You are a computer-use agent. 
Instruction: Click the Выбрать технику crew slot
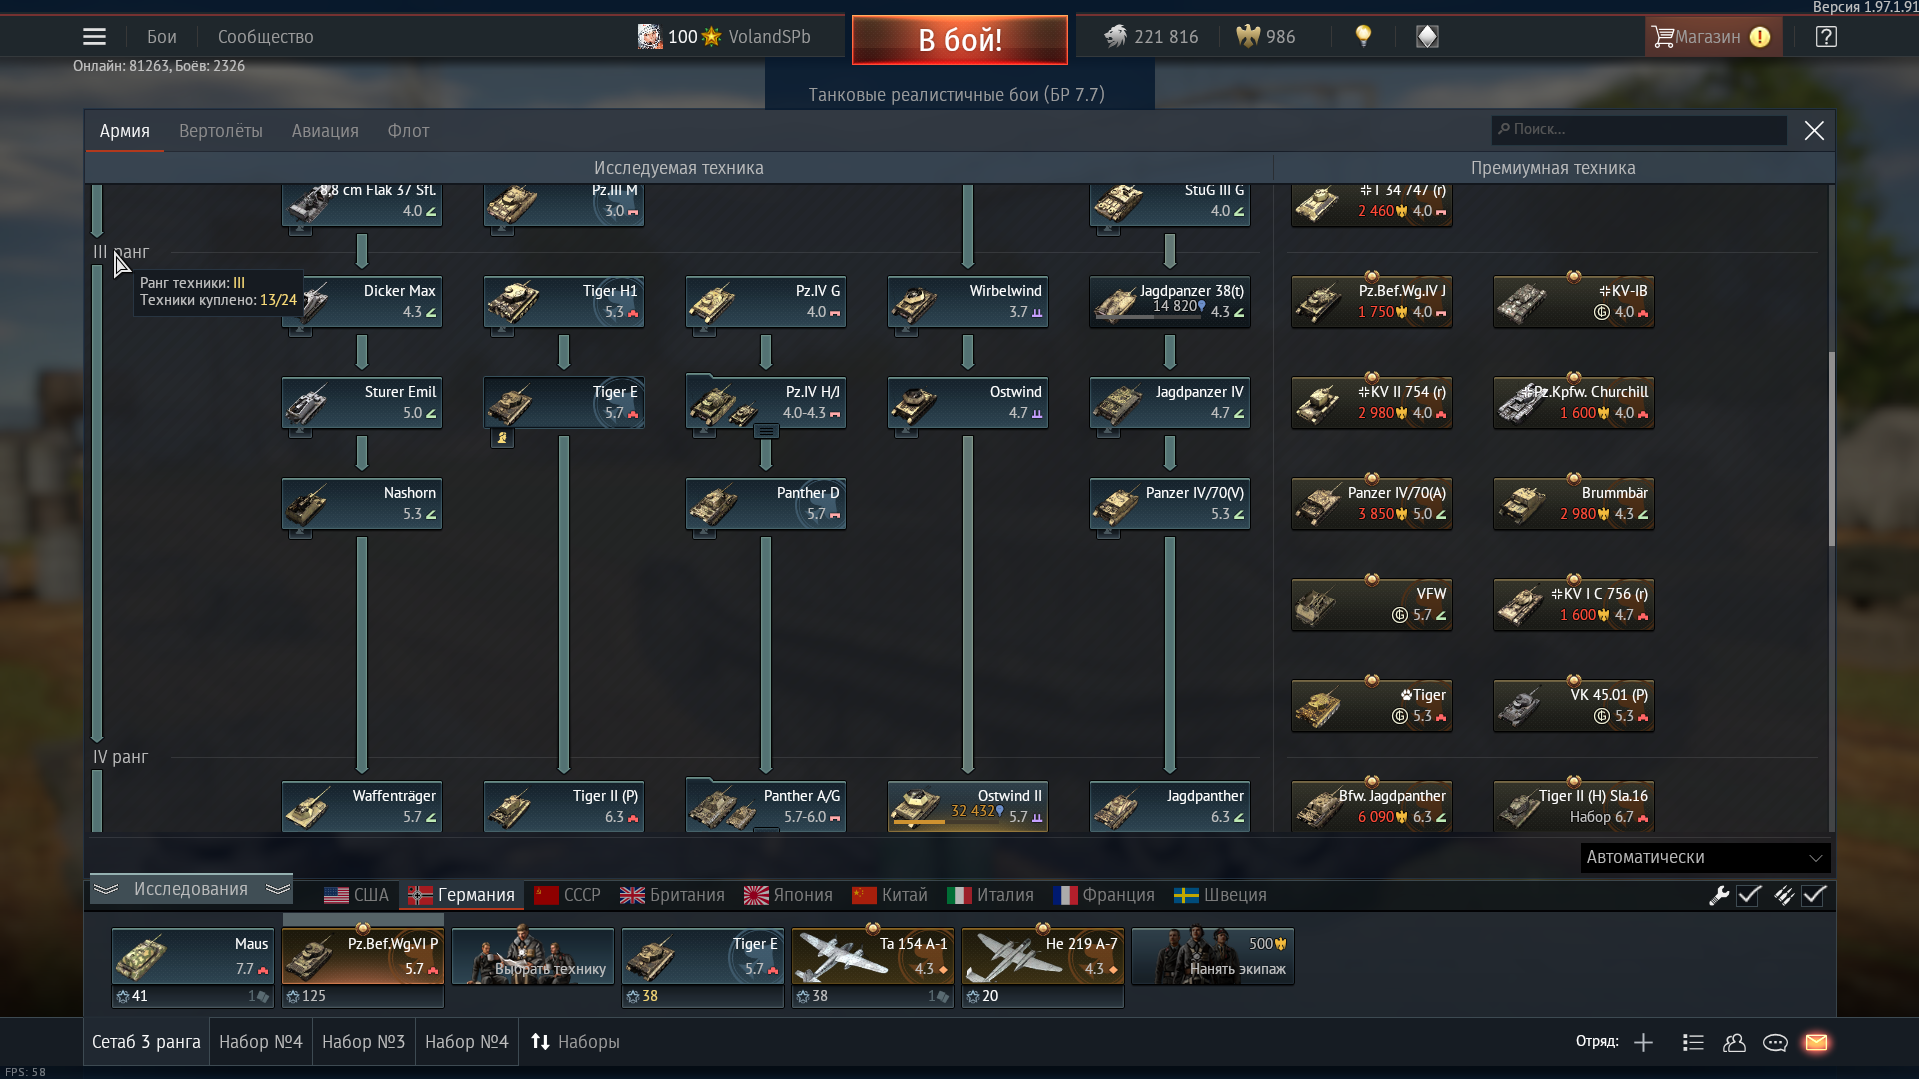coord(533,957)
